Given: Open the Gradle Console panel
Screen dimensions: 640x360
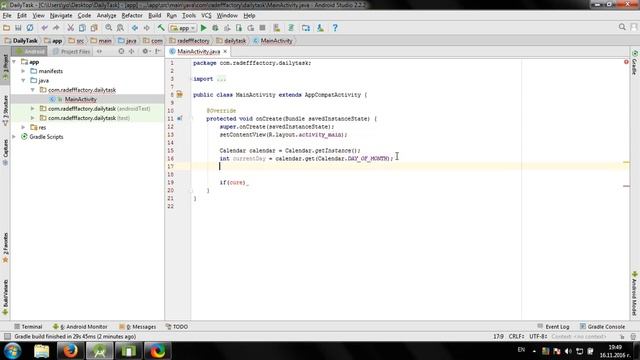Looking at the screenshot, I should [x=602, y=327].
